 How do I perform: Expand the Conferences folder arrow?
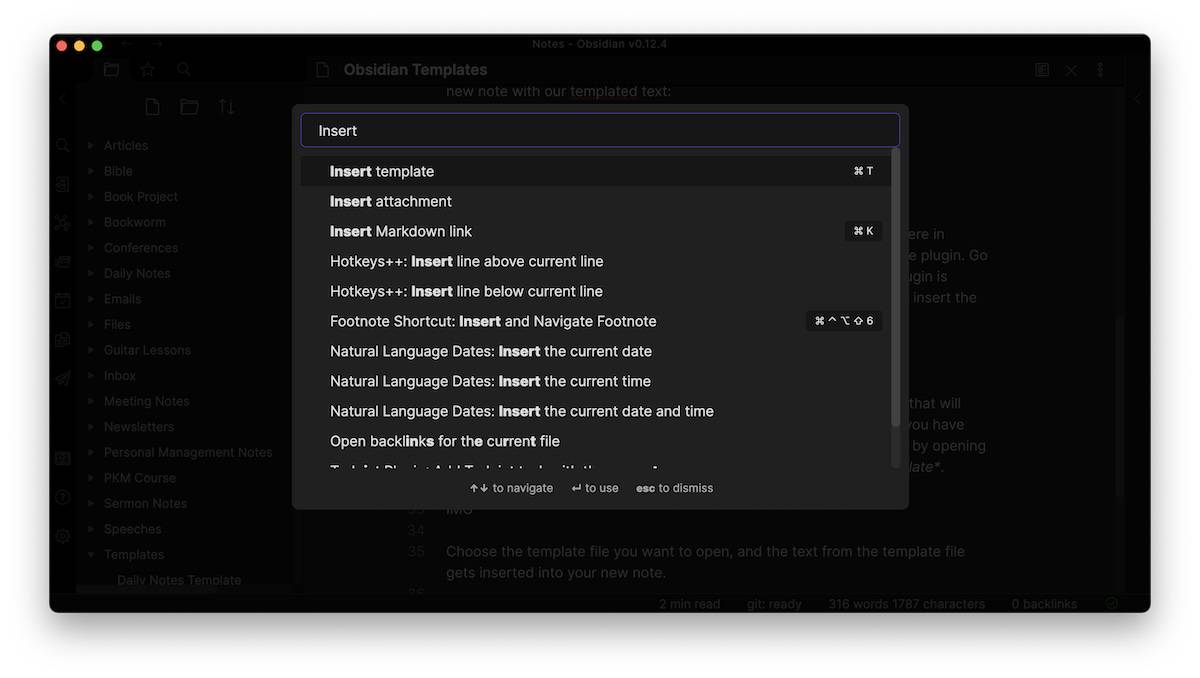coord(91,248)
